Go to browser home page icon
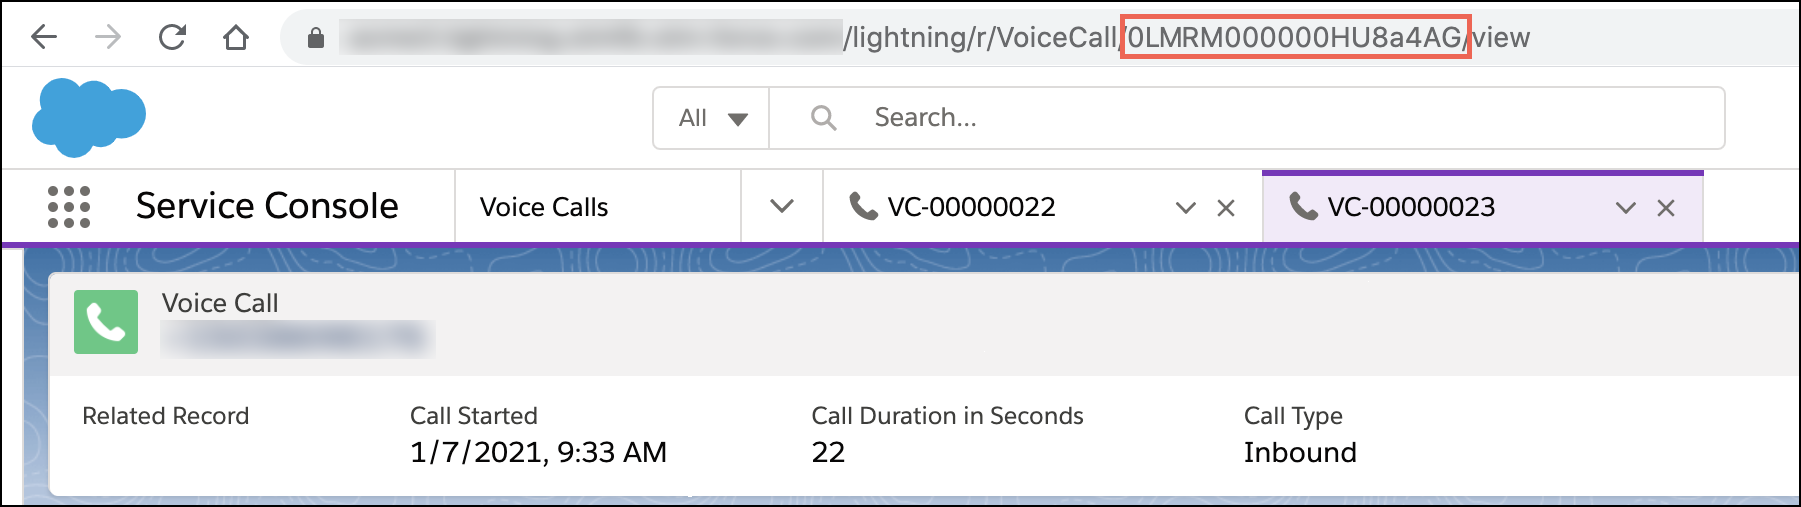This screenshot has width=1801, height=507. [x=236, y=38]
